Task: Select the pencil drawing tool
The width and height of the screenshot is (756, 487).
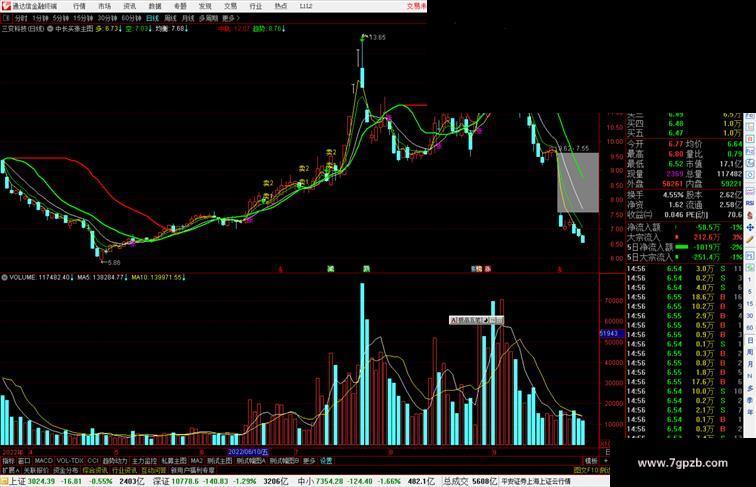Action: (x=750, y=239)
